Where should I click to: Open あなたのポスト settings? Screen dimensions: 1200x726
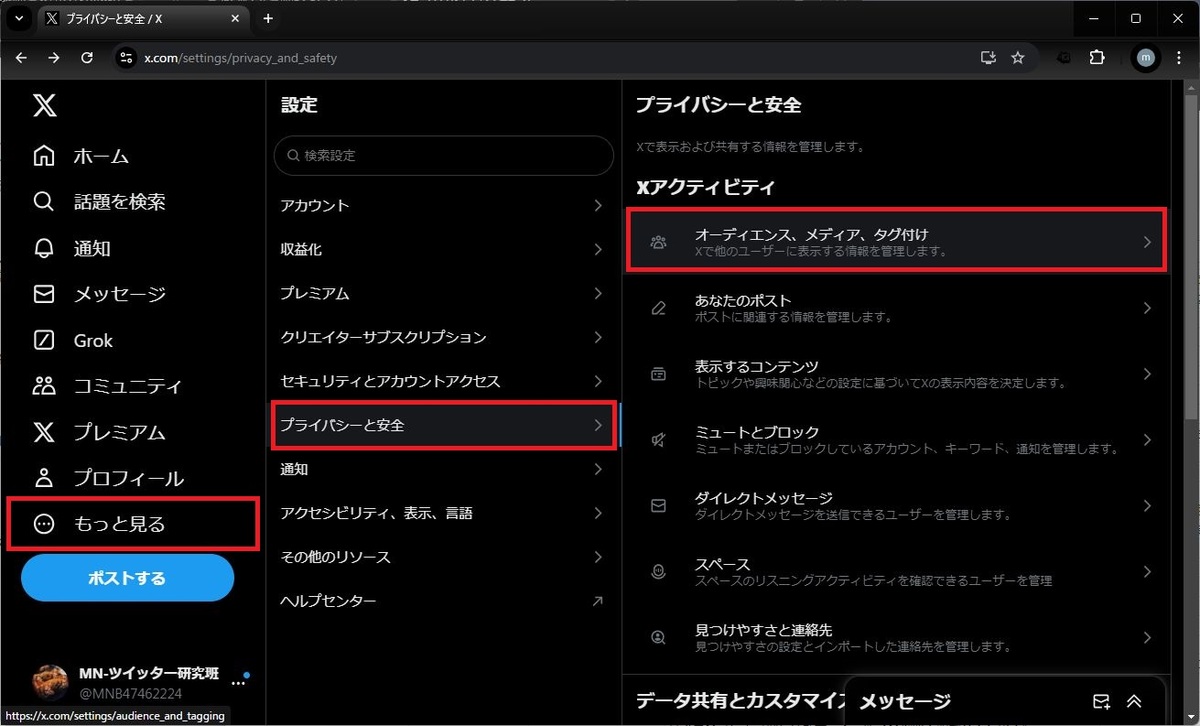tap(896, 308)
